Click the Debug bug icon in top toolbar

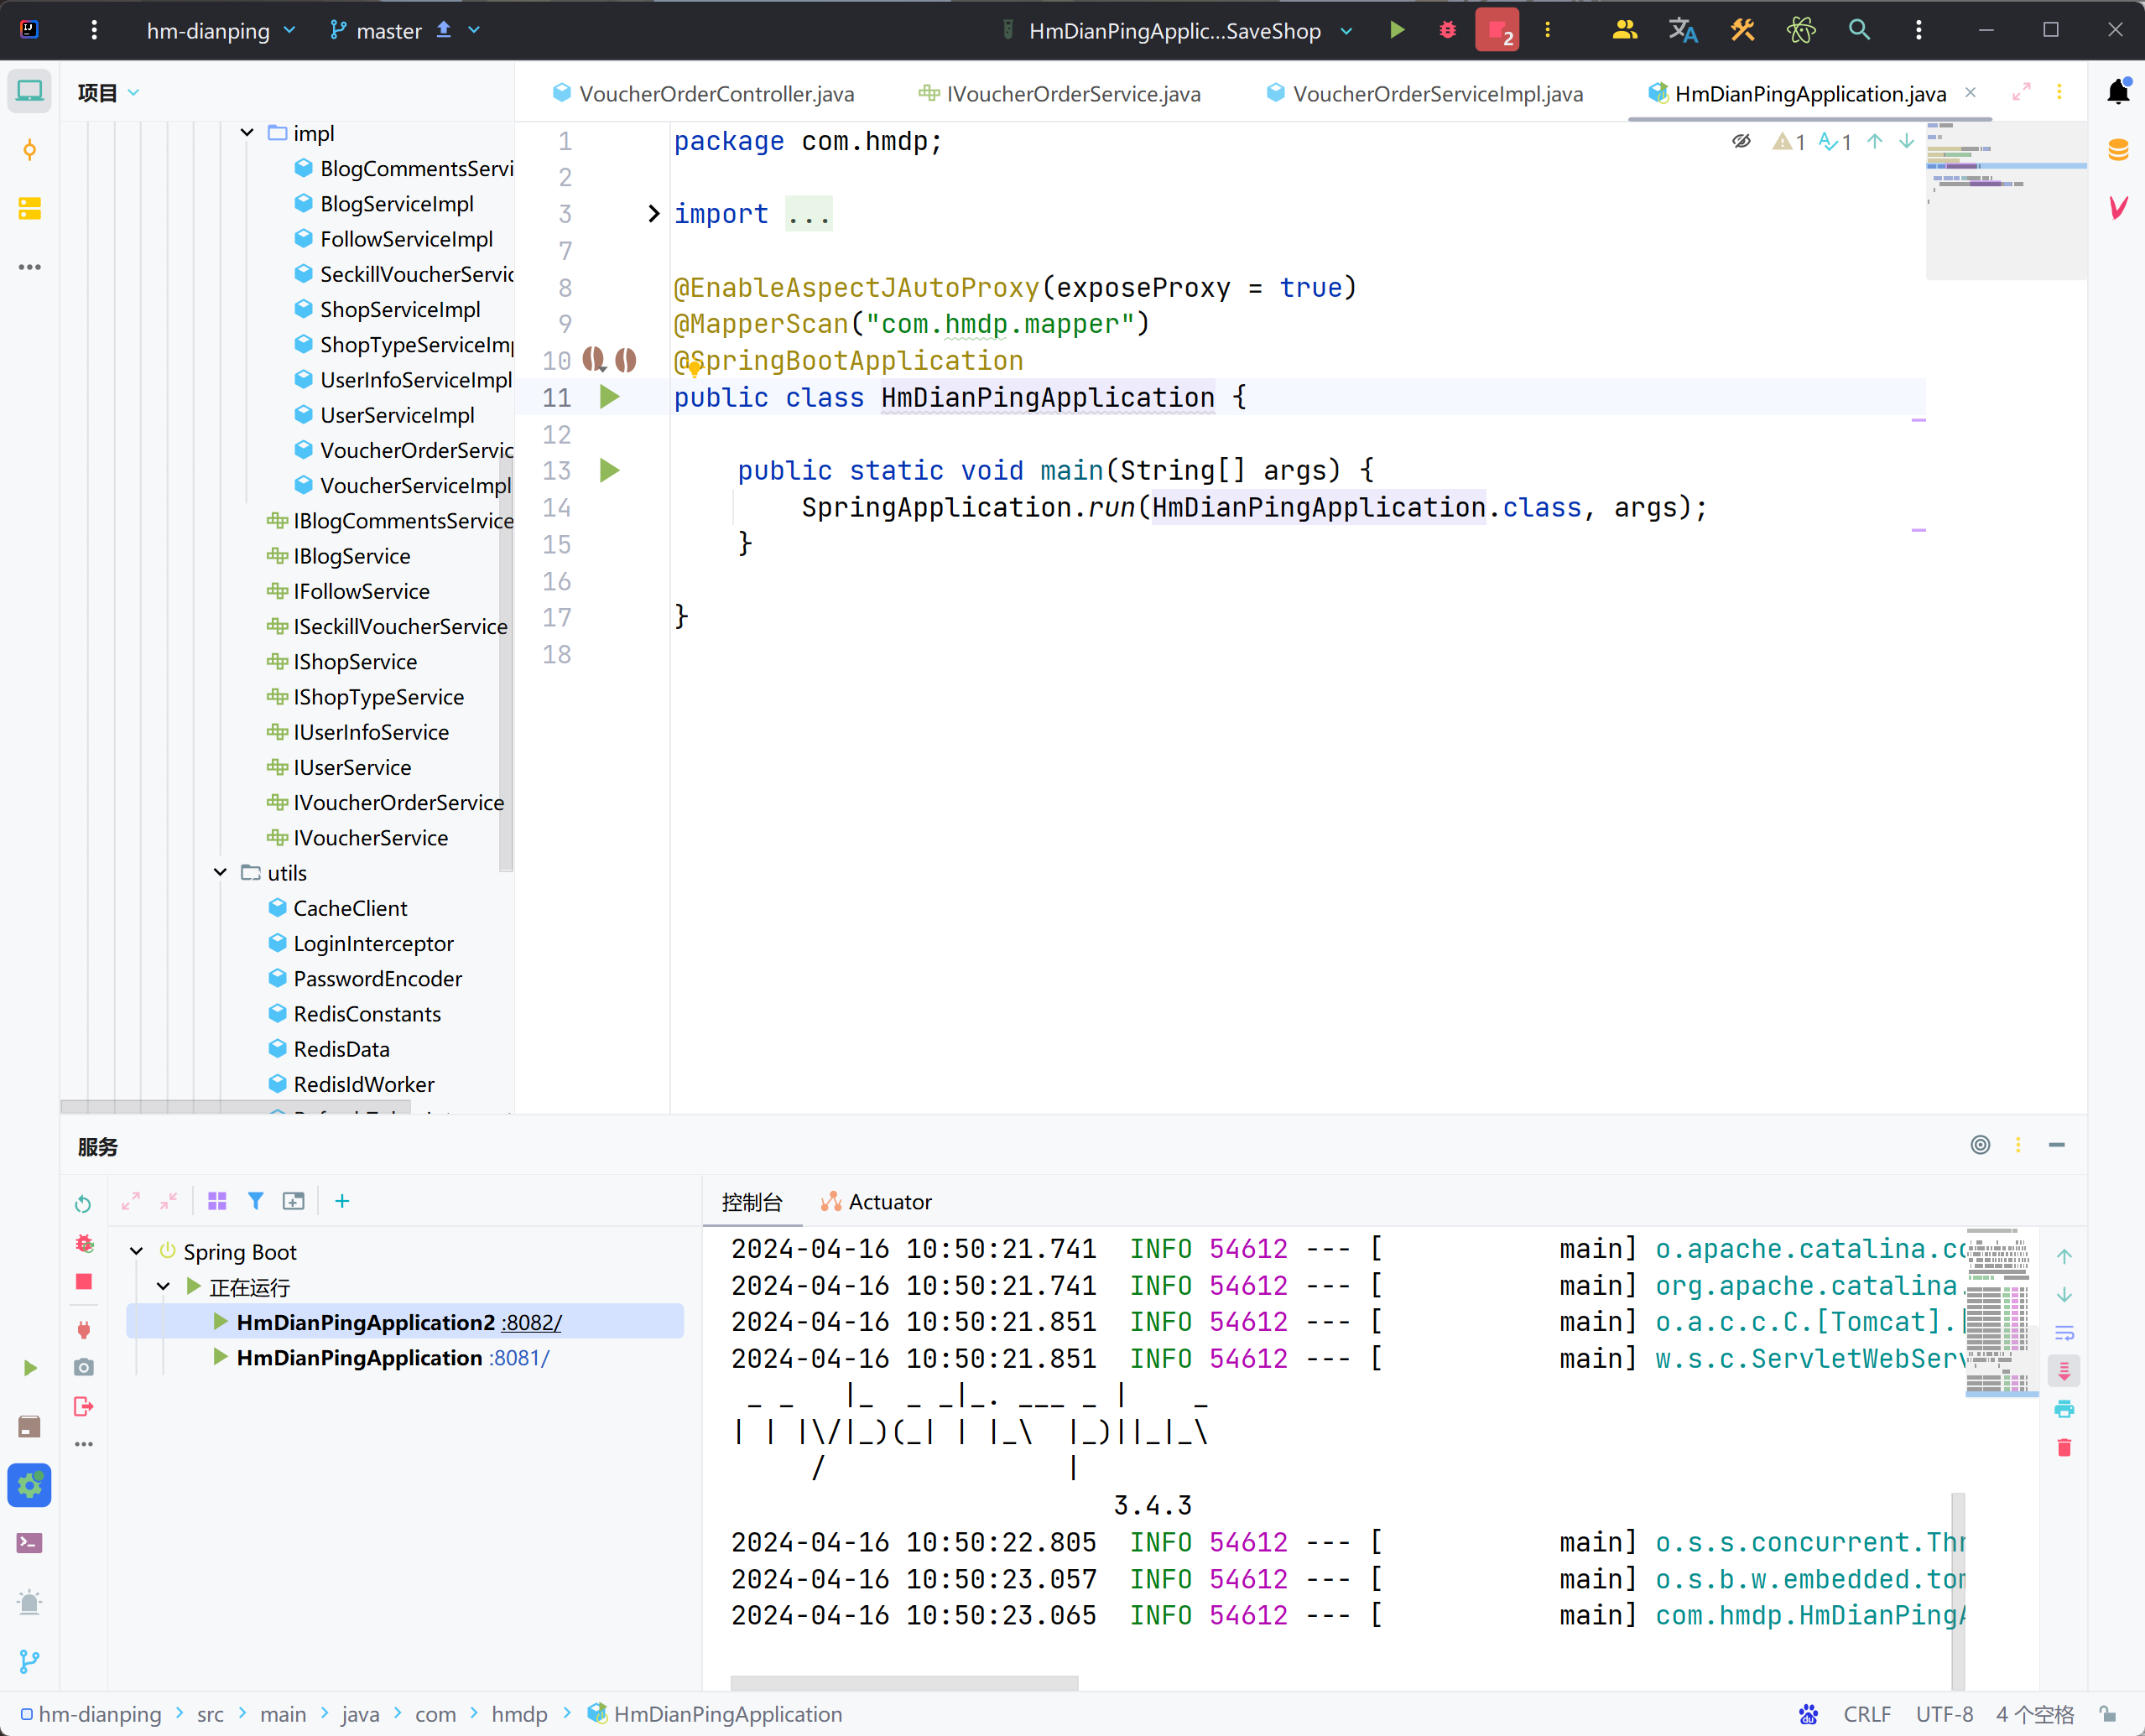[1447, 30]
